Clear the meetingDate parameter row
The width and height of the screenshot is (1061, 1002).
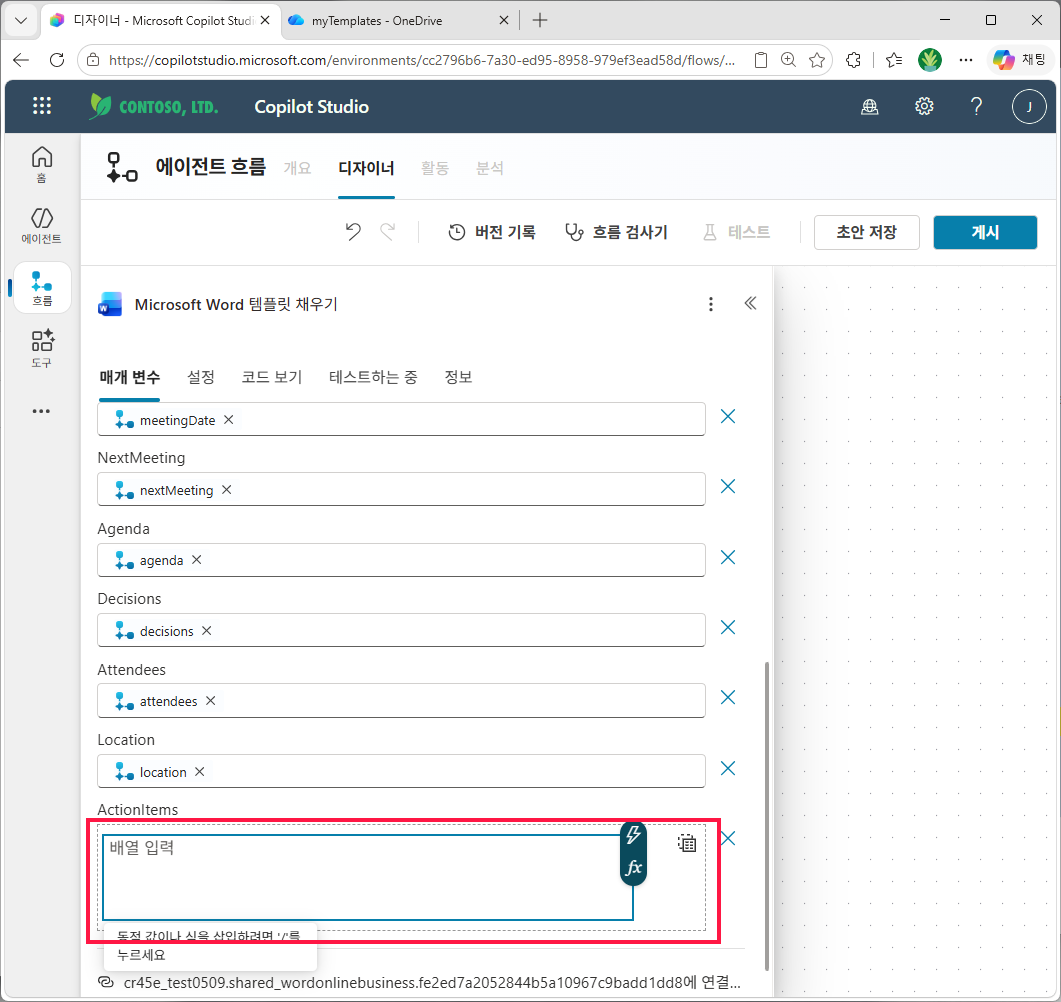[728, 416]
